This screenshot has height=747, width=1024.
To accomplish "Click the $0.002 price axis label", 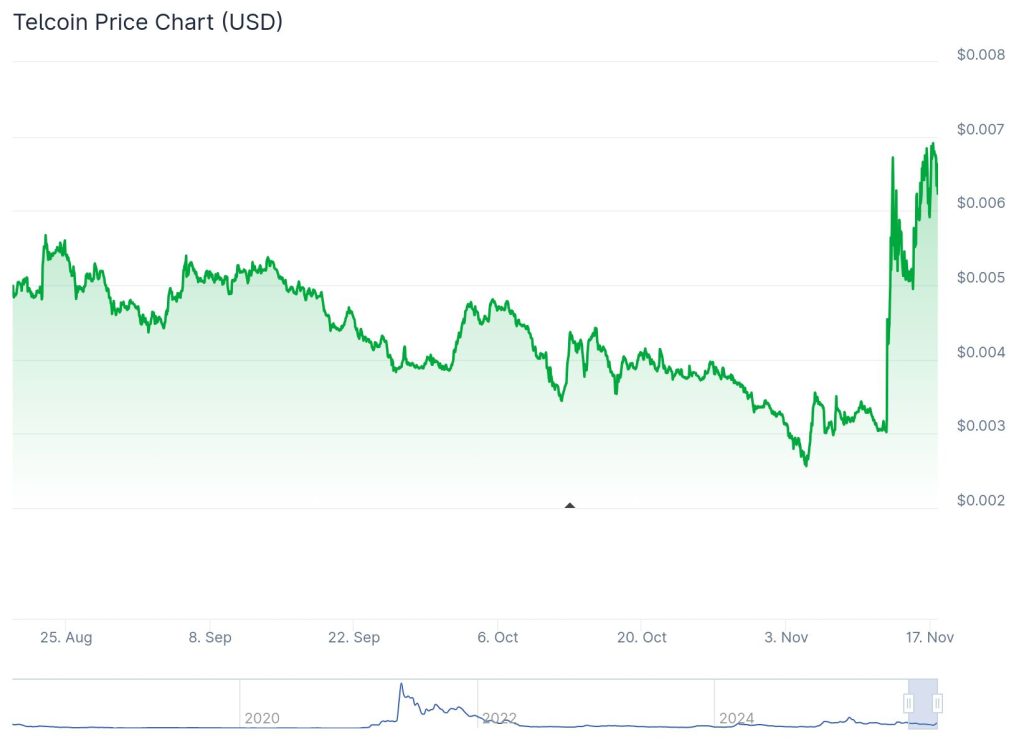I will click(980, 500).
